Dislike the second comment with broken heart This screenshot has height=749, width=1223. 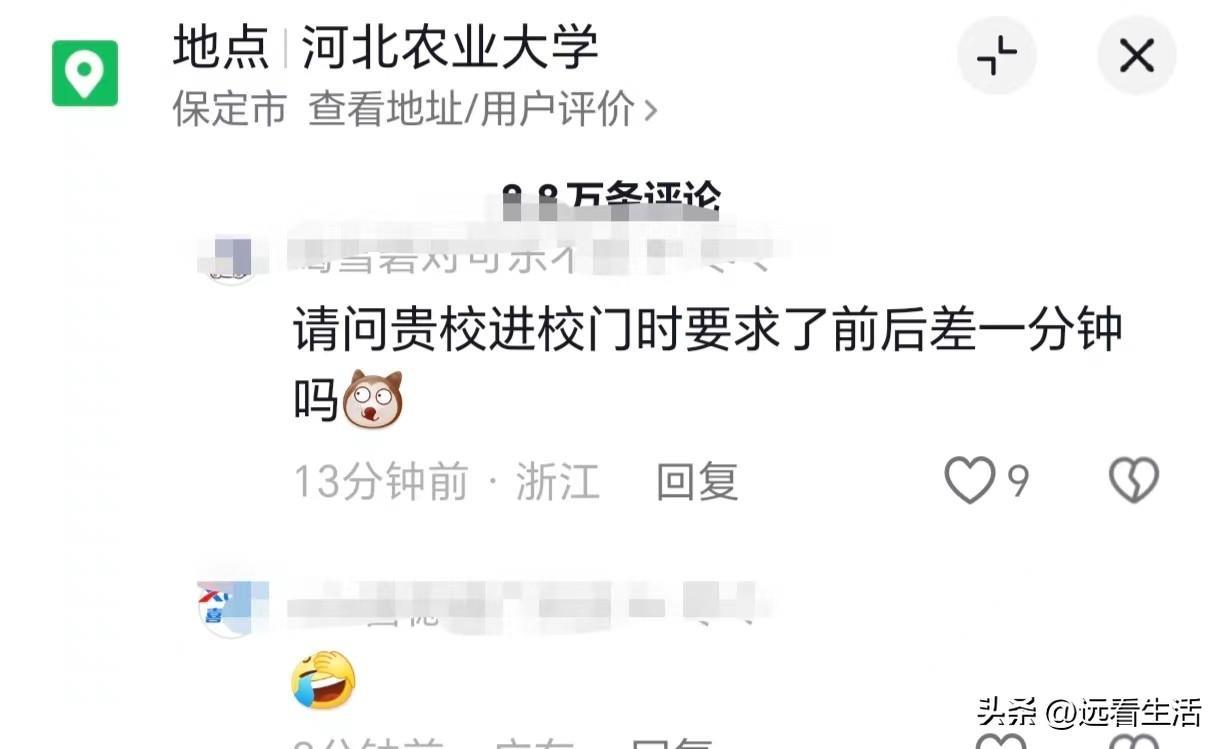coord(1134,742)
